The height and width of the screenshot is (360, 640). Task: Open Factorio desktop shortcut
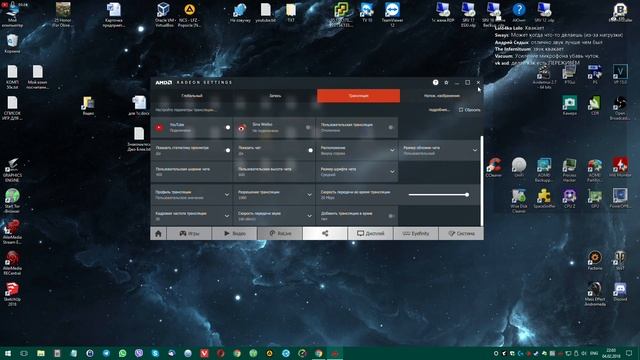pyautogui.click(x=595, y=261)
